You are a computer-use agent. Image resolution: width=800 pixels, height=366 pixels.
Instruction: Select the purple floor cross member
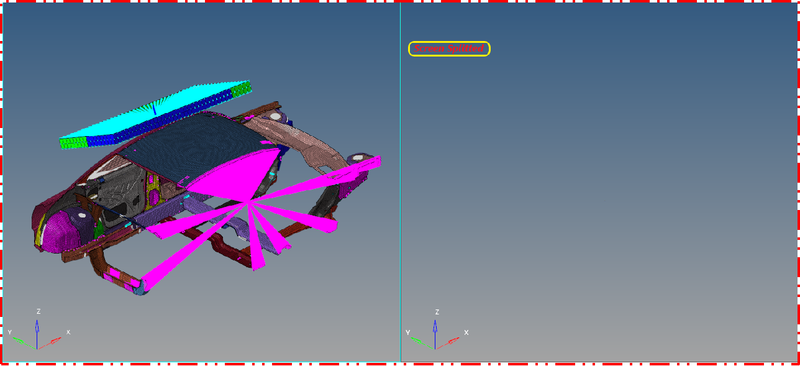[x=168, y=213]
